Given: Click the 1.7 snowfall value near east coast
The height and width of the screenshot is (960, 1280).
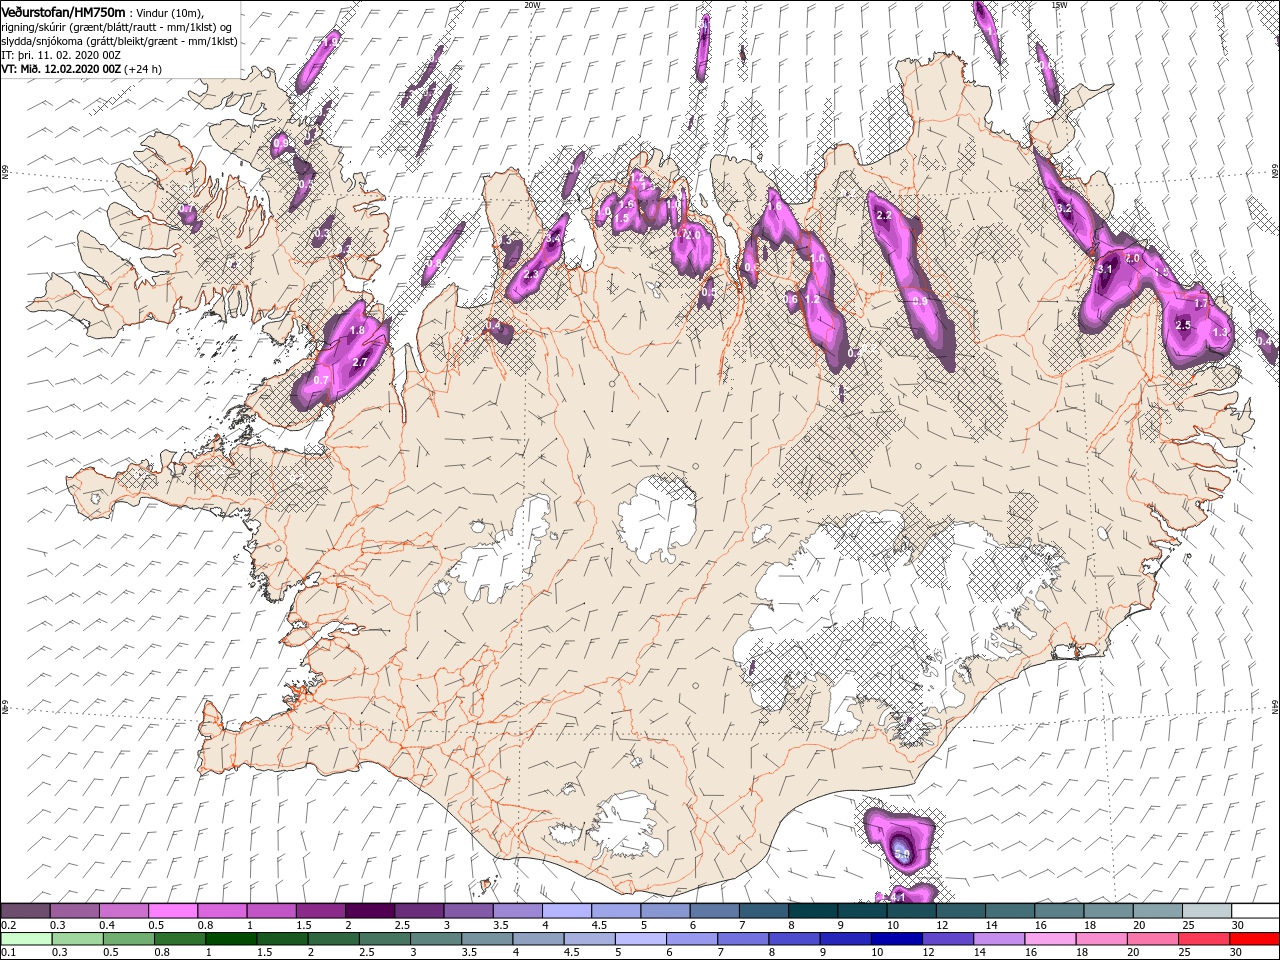Looking at the screenshot, I should point(1202,301).
